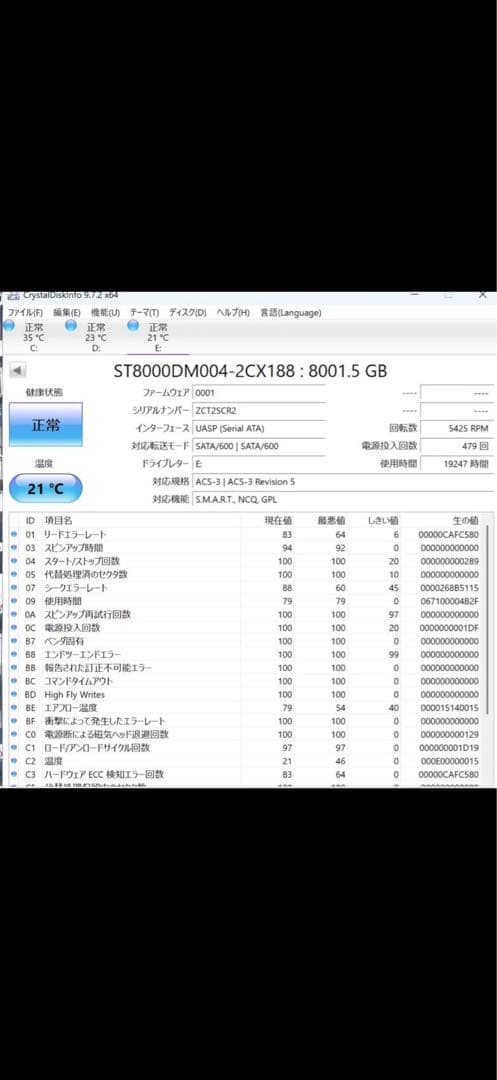497x1080 pixels.
Task: Select the スタート/ストップ回数 row name
Action: pos(82,561)
